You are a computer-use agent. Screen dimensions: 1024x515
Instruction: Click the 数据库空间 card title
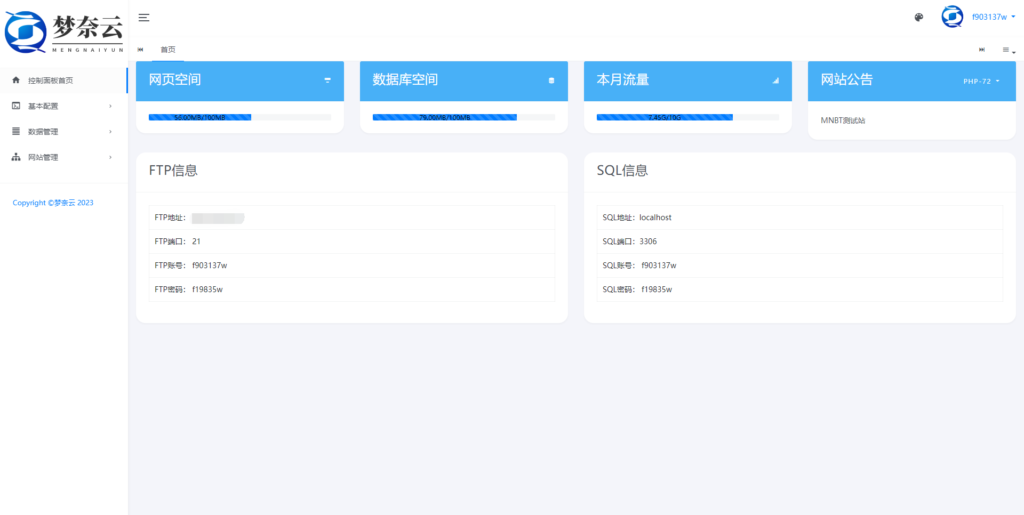(x=406, y=80)
